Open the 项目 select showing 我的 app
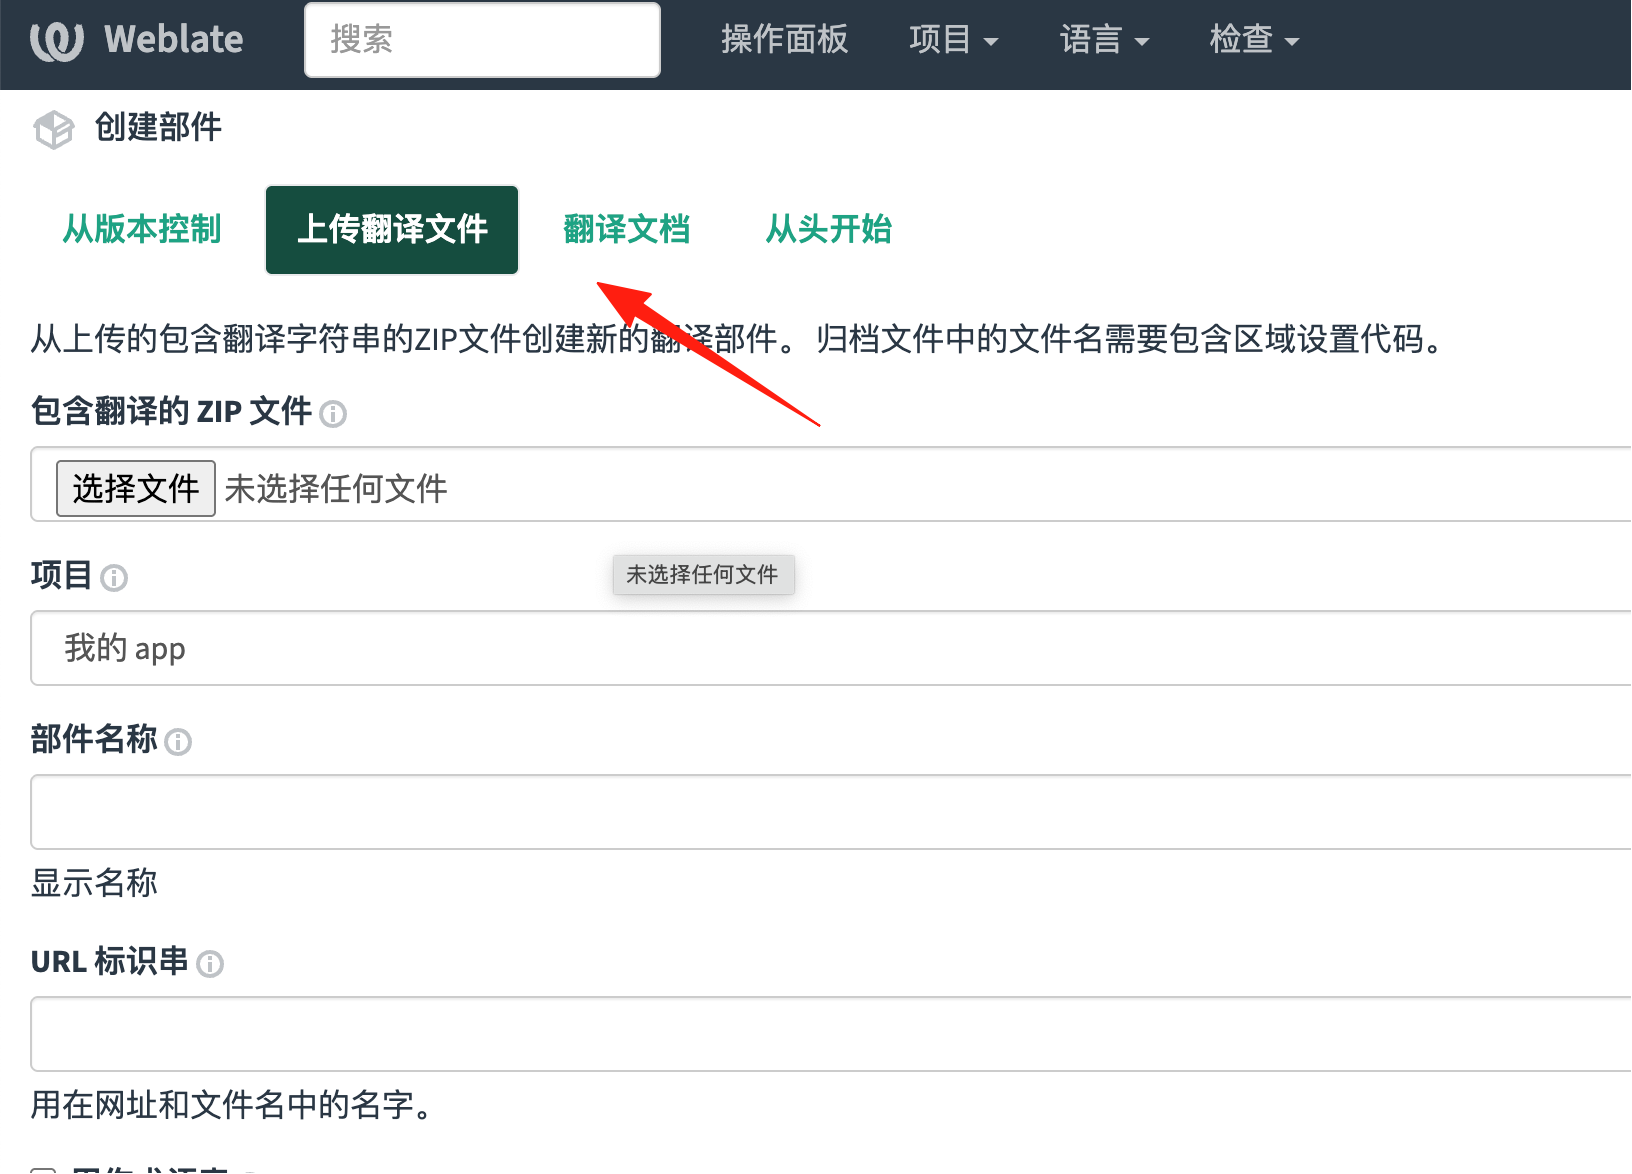The image size is (1632, 1174). [x=831, y=648]
